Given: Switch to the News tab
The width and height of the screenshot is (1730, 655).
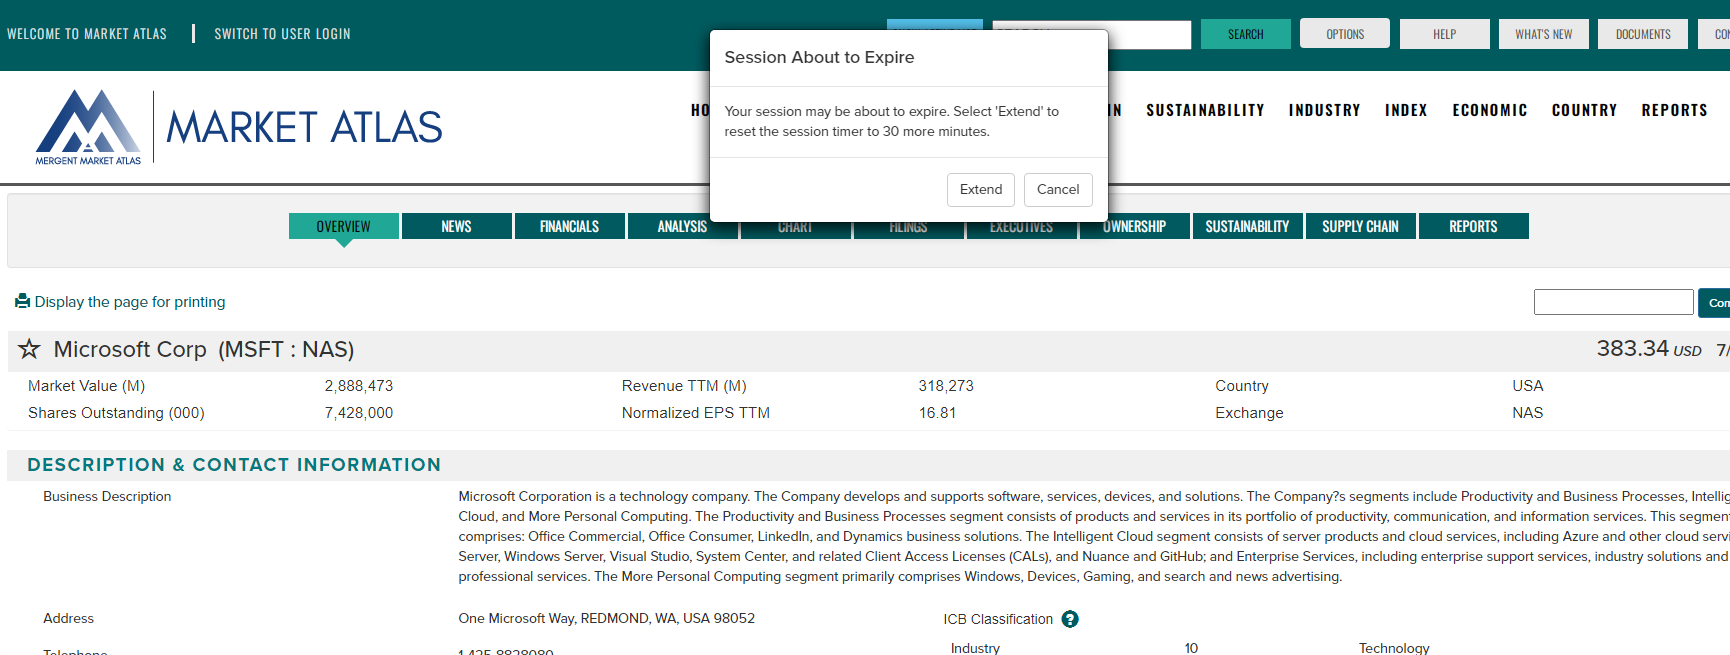Looking at the screenshot, I should tap(457, 226).
